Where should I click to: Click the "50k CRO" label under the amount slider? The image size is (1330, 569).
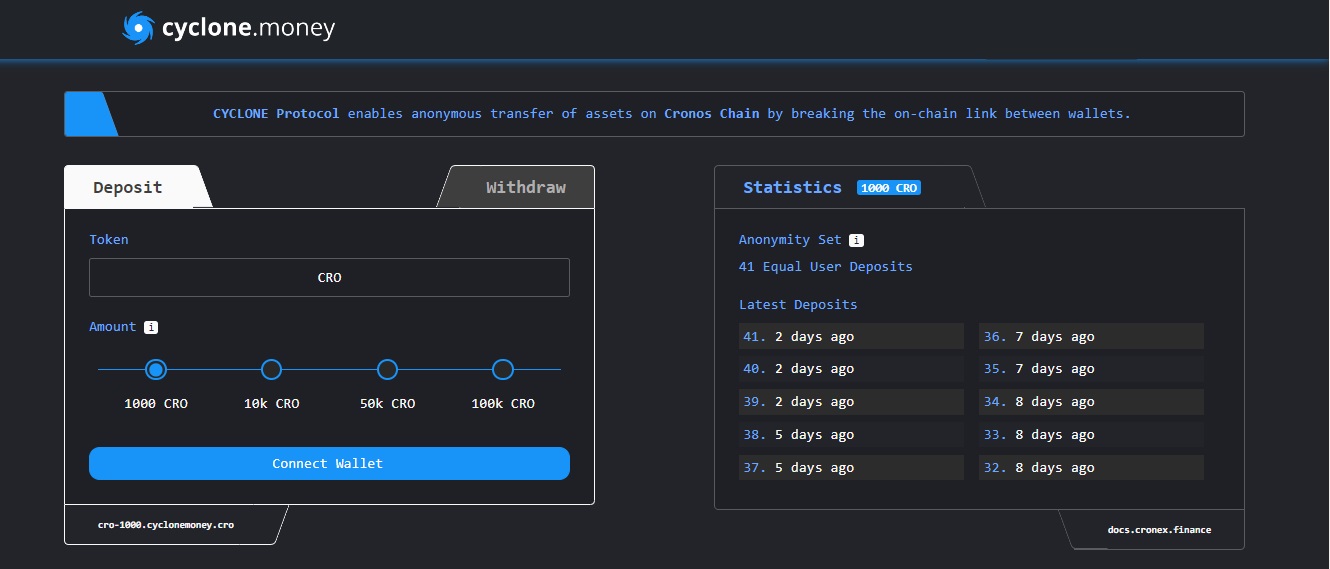[x=387, y=404]
